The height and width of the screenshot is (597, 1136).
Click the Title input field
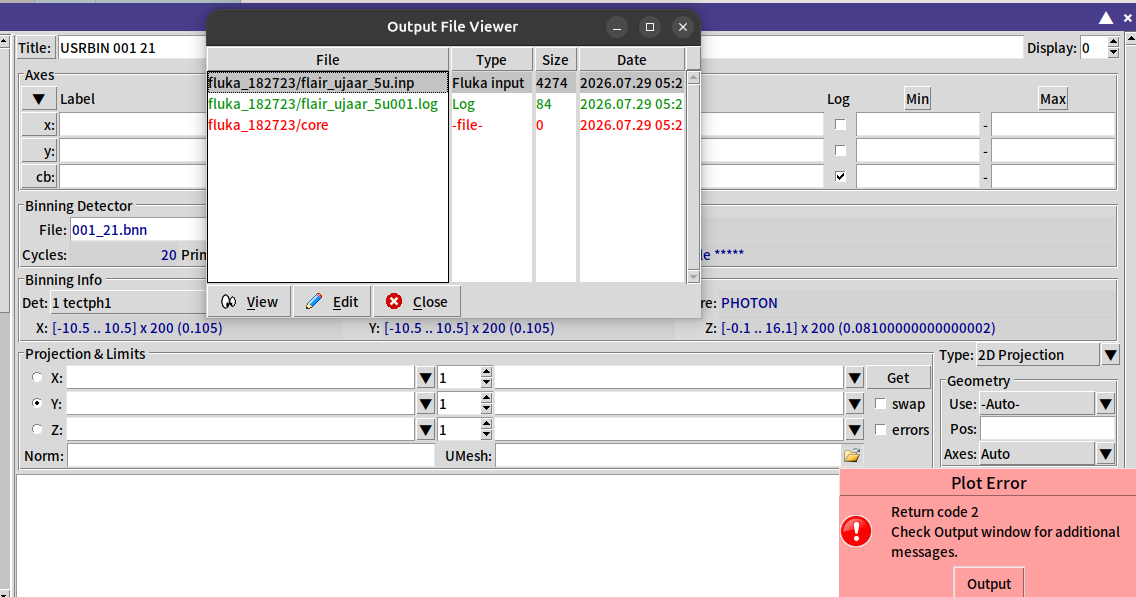coord(540,48)
